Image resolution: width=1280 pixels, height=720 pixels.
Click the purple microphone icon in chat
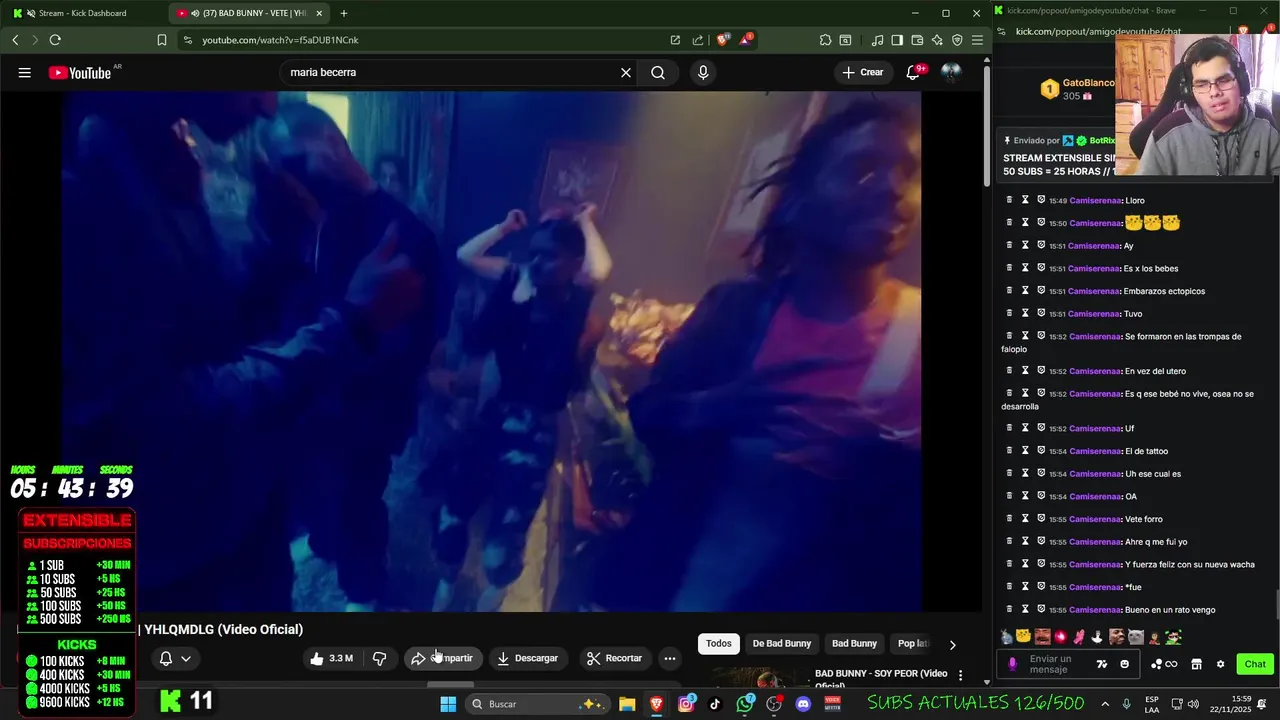tap(1013, 664)
